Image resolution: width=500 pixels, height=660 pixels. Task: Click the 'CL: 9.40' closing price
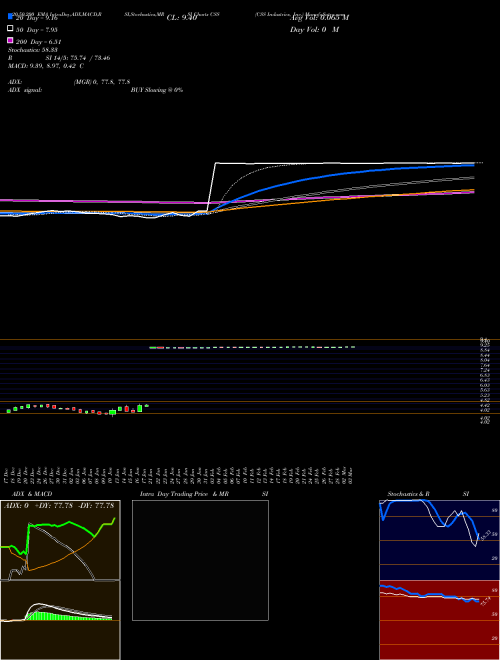click(182, 18)
